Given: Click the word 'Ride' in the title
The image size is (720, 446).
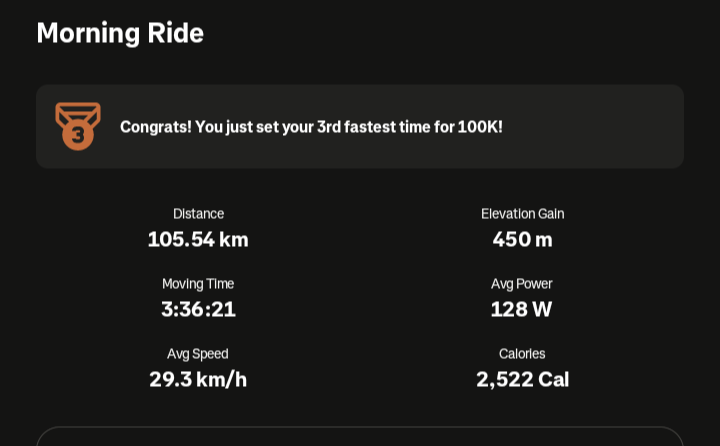Looking at the screenshot, I should 175,33.
